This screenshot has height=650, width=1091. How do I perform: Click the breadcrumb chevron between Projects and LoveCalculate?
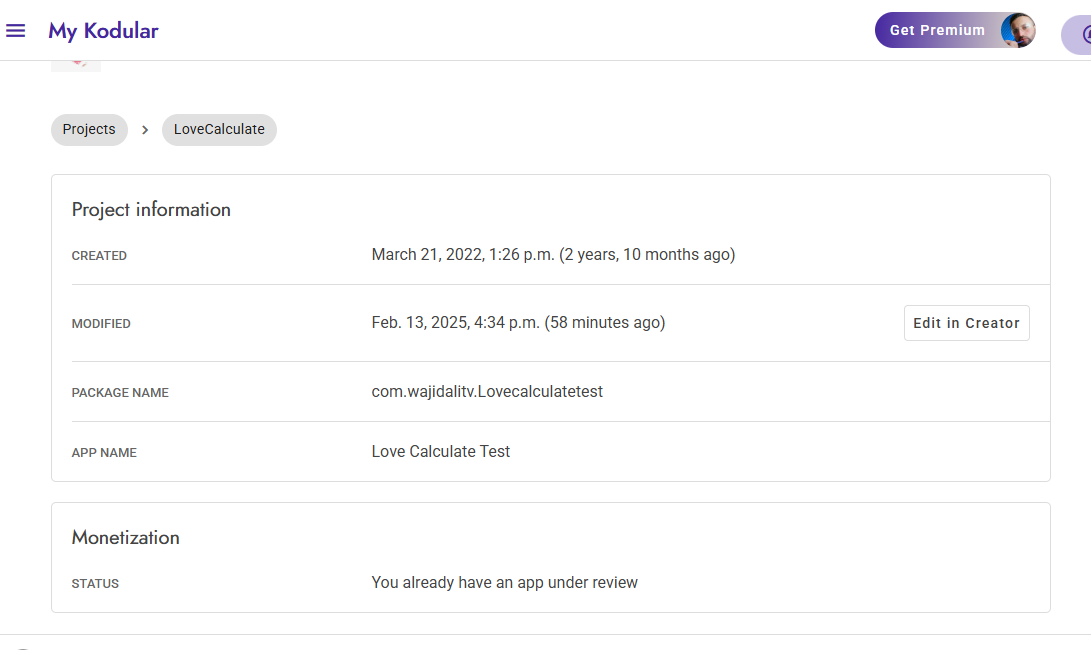[145, 130]
